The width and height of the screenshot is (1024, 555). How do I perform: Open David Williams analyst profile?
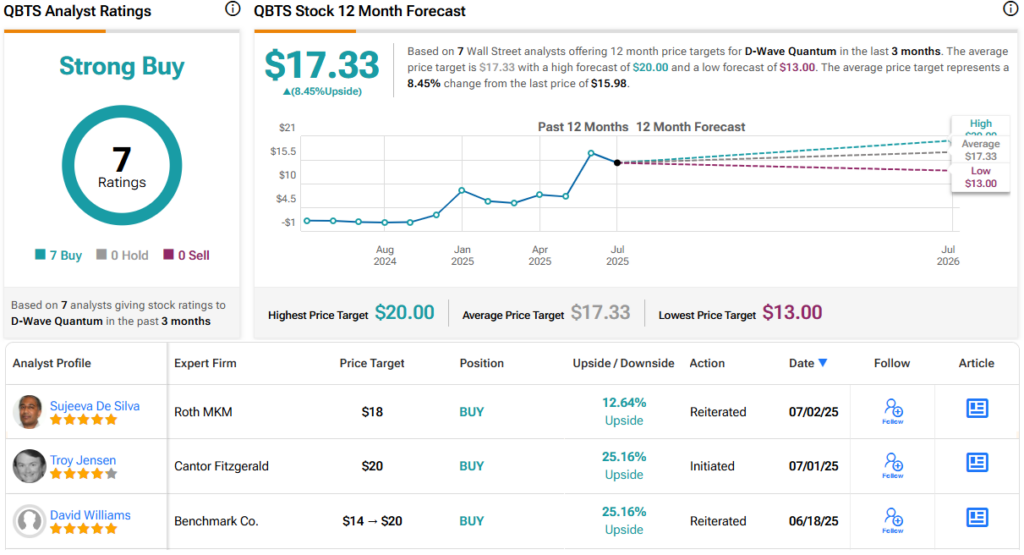pos(90,515)
